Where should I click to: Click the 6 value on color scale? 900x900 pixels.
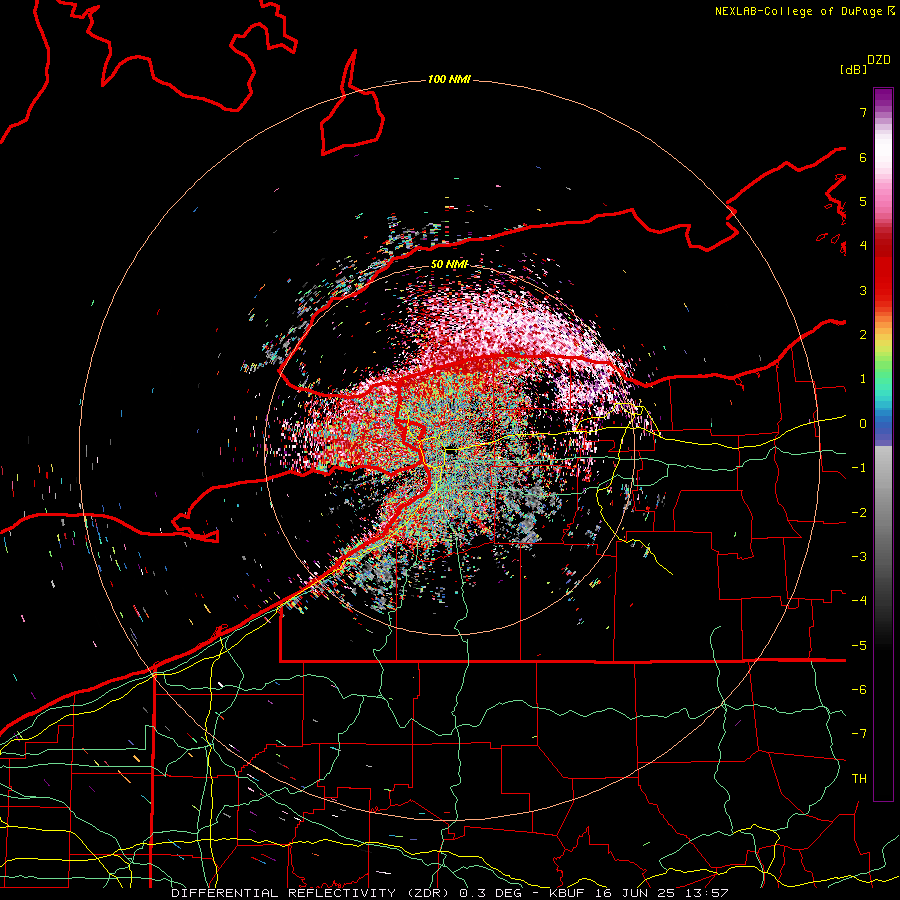863,157
